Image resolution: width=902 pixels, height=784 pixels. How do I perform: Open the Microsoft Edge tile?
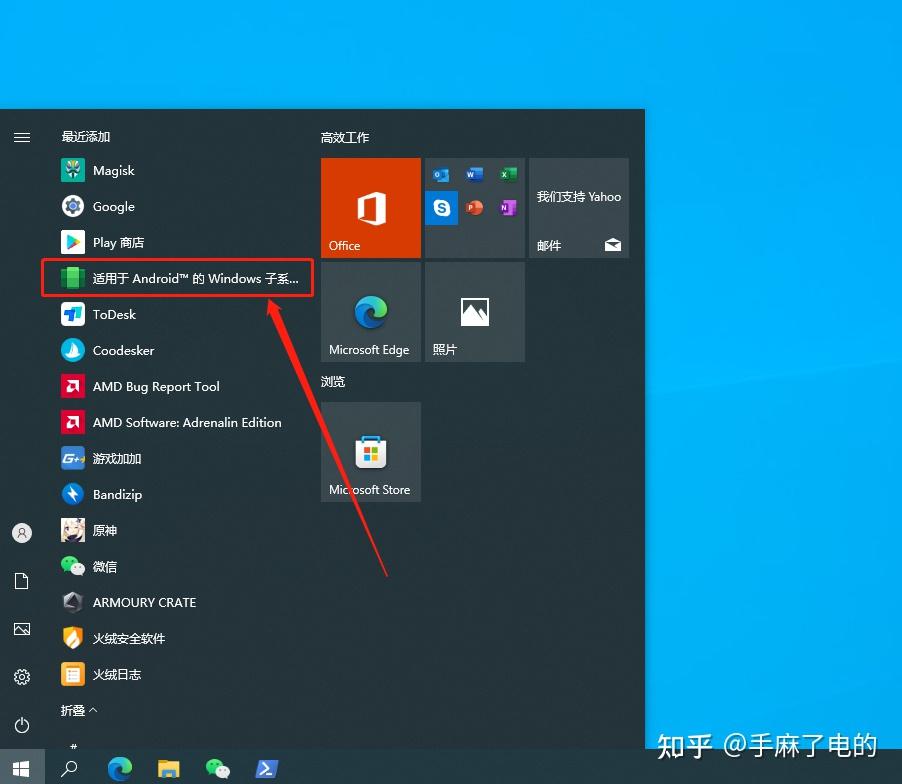pyautogui.click(x=371, y=312)
